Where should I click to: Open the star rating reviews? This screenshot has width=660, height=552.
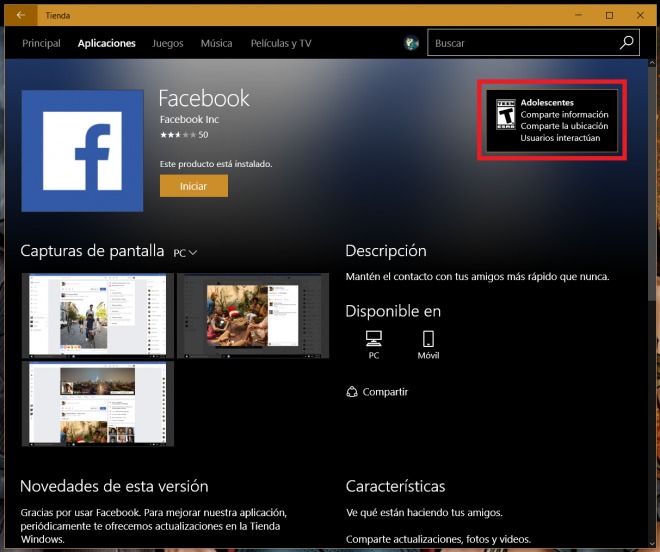tap(184, 135)
